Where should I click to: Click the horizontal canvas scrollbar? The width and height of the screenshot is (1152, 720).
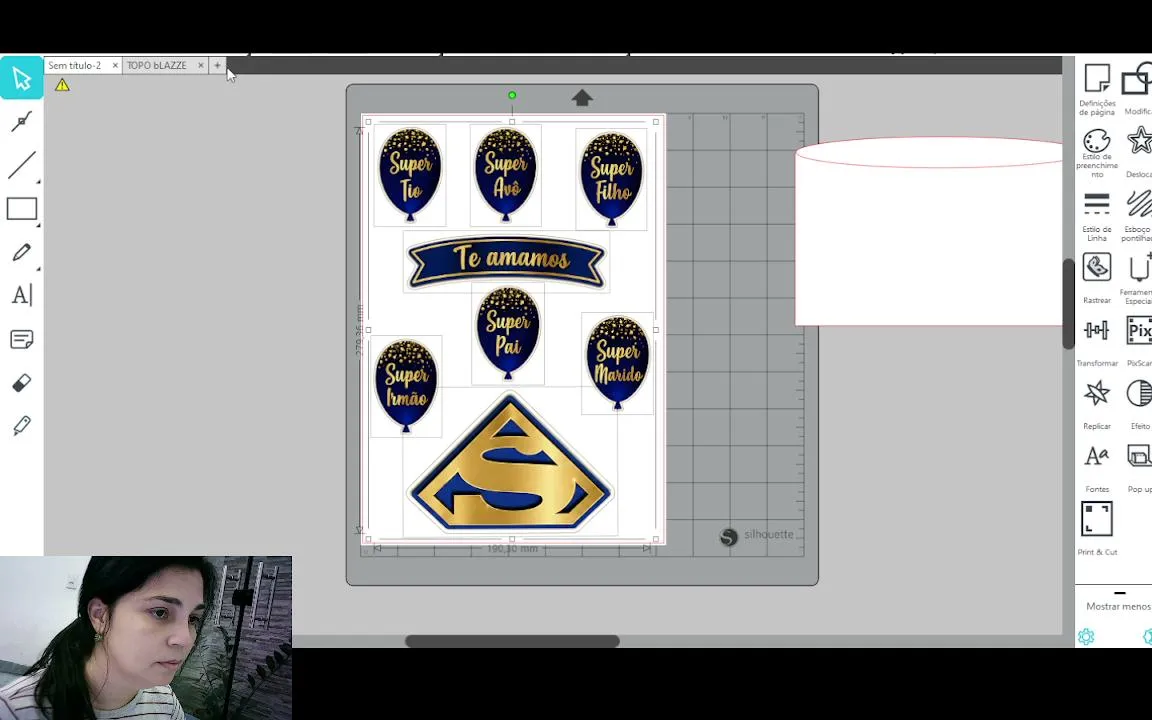(x=512, y=641)
